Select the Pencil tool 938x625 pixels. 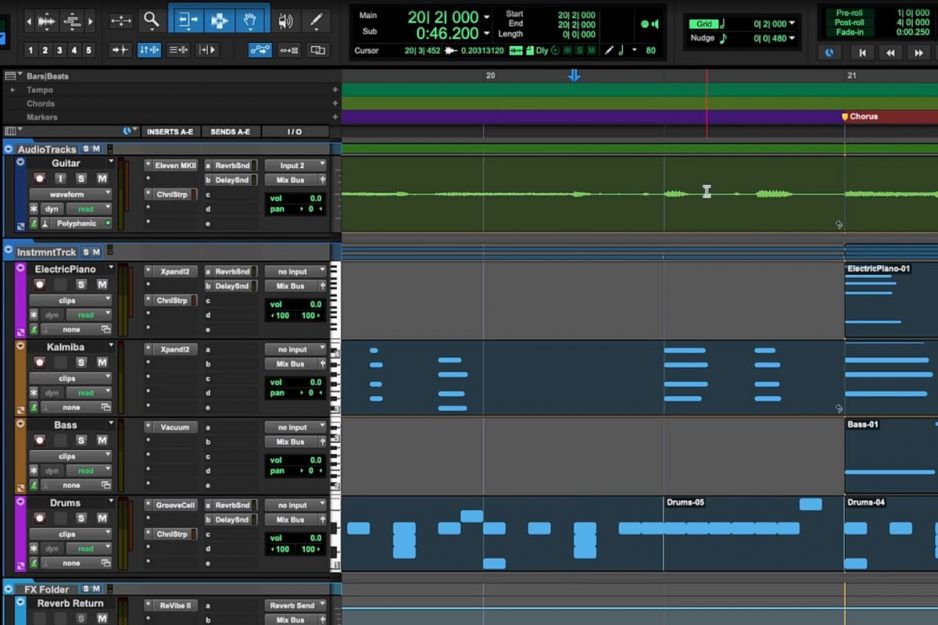pyautogui.click(x=317, y=19)
